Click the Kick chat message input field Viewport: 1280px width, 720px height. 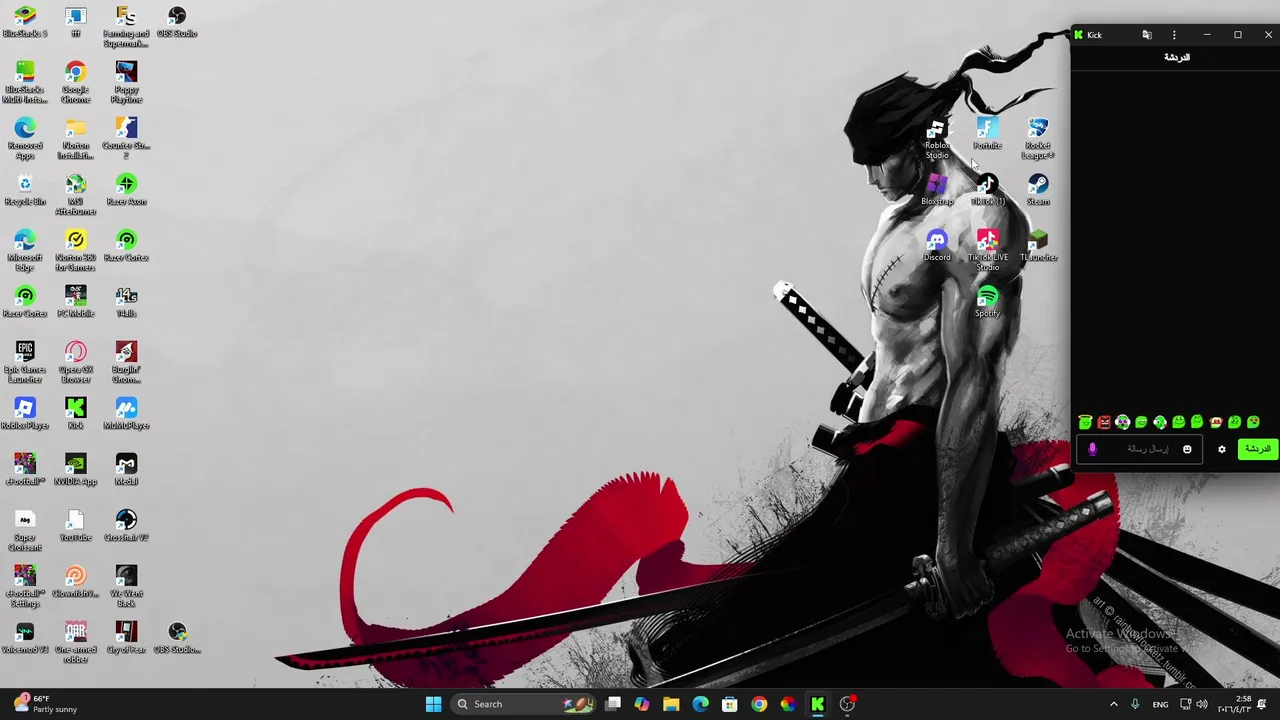click(1141, 450)
